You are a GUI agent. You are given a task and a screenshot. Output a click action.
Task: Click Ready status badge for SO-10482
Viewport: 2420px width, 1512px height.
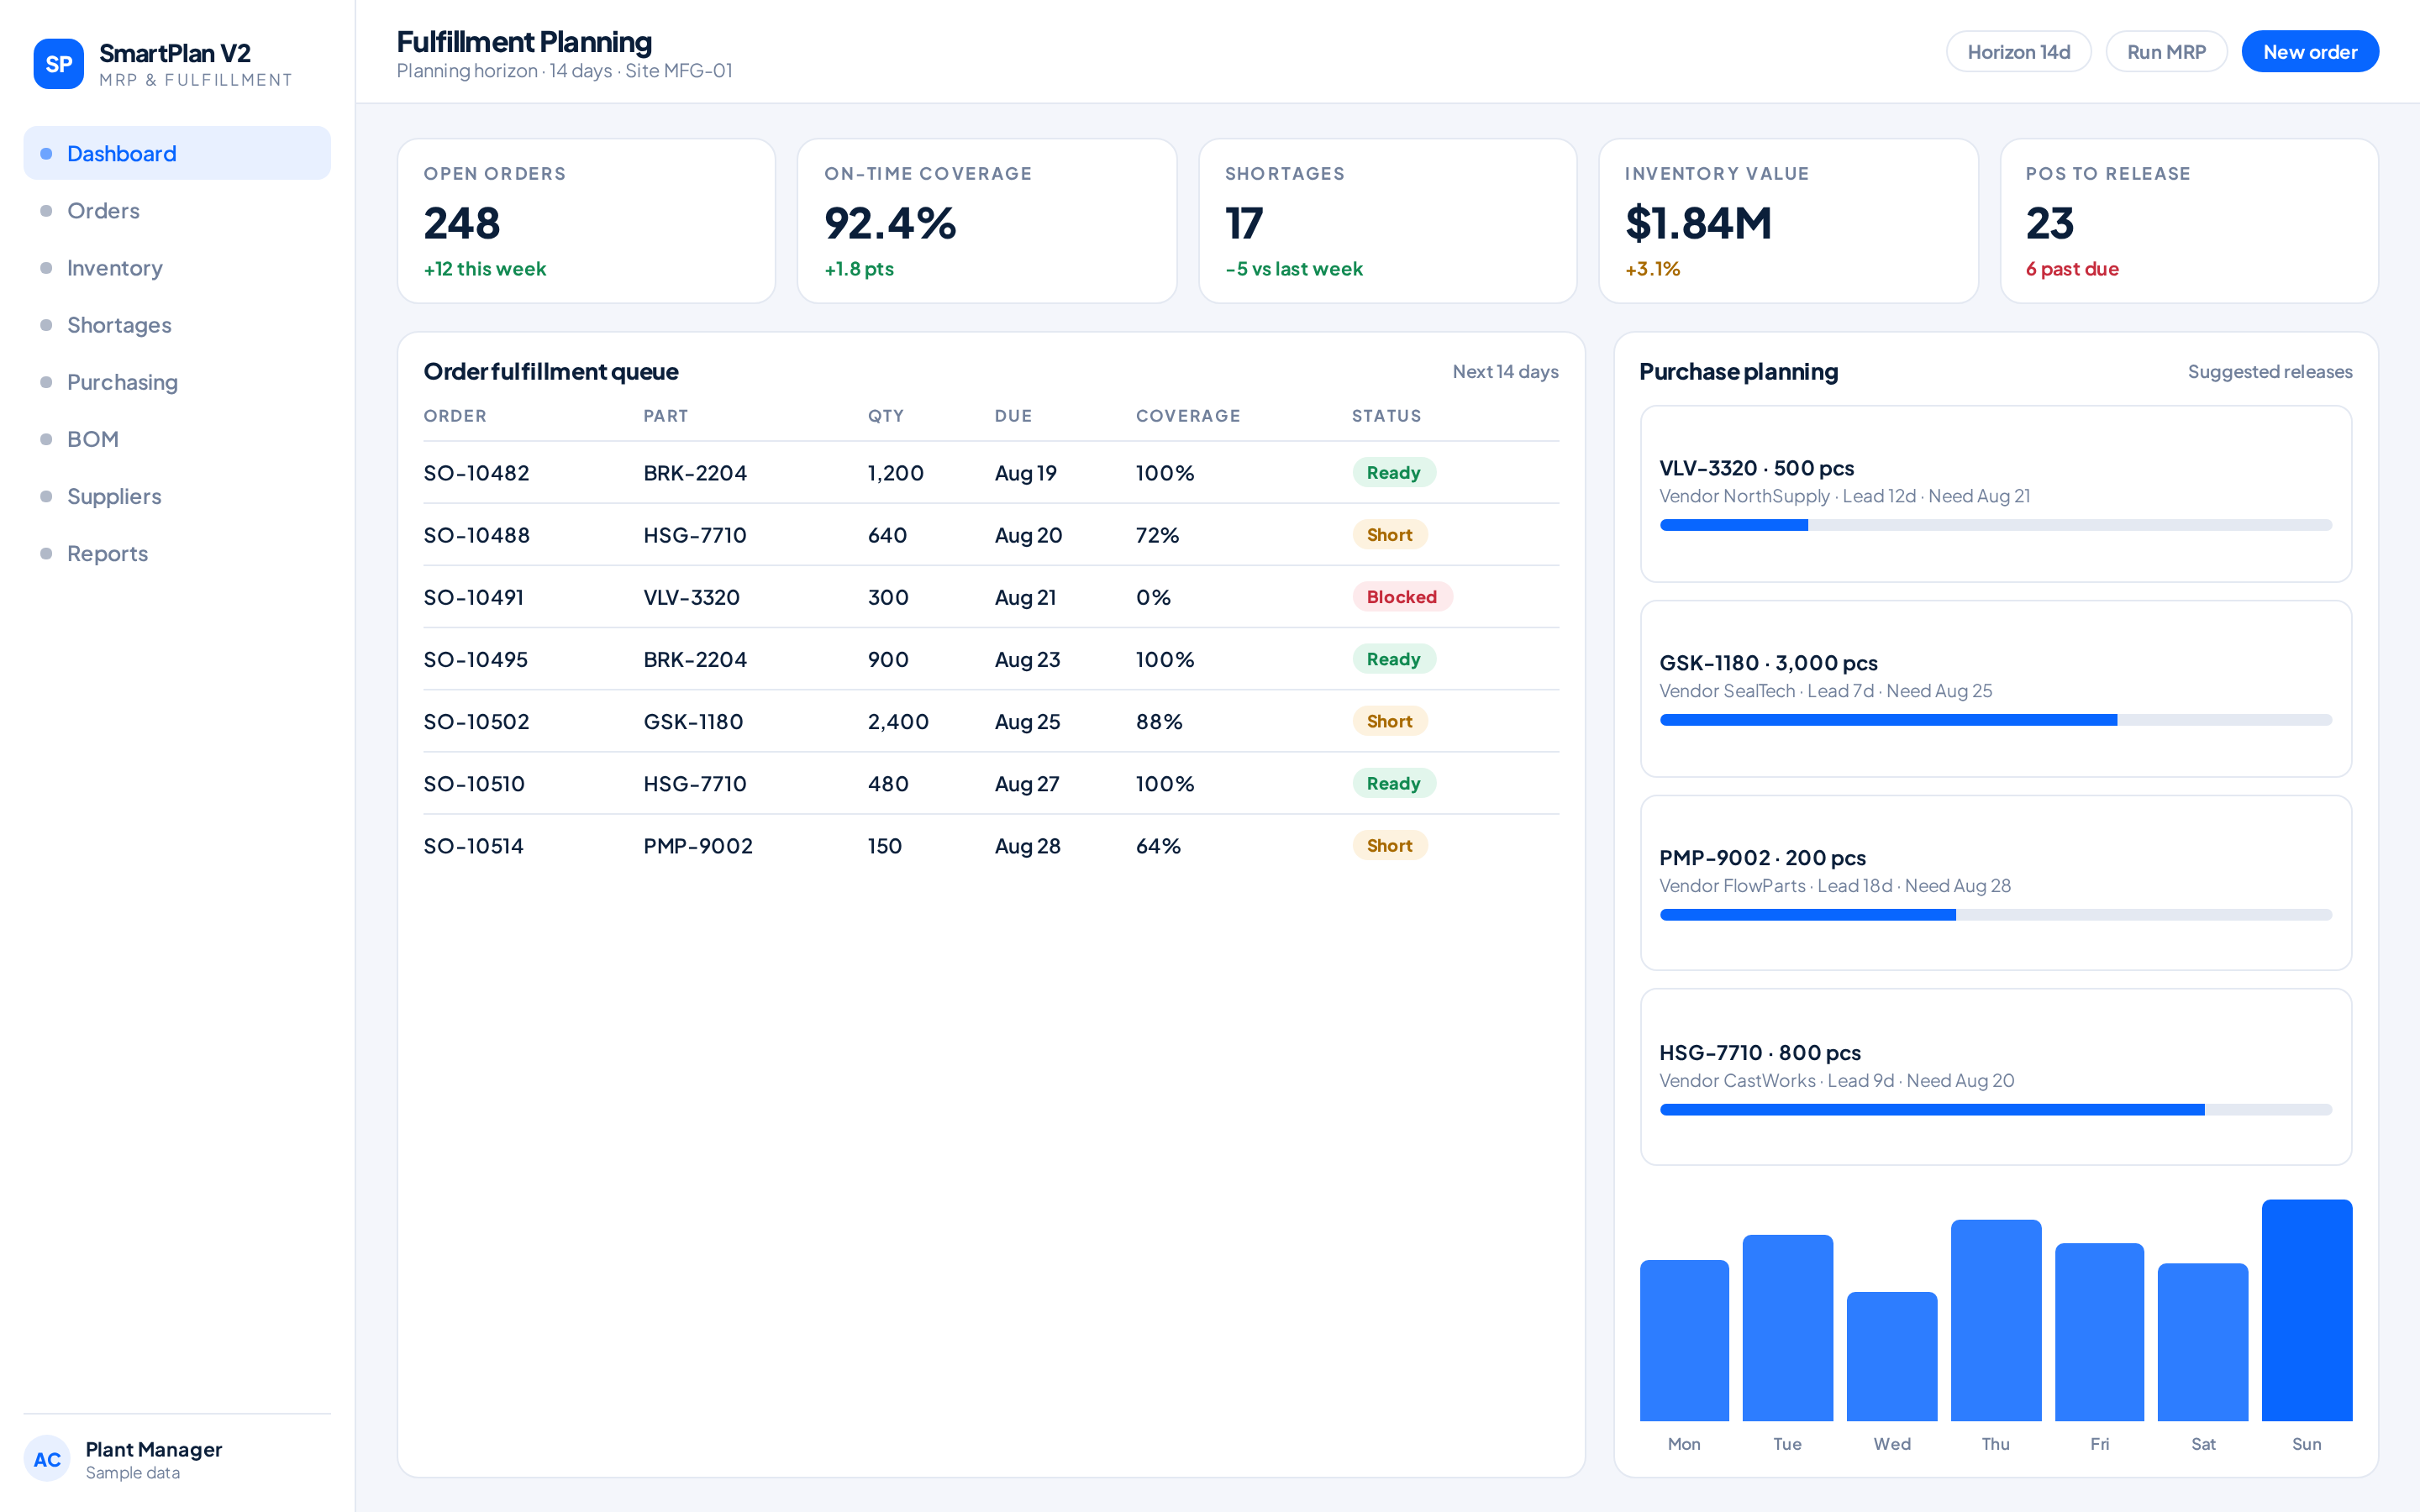pos(1394,472)
